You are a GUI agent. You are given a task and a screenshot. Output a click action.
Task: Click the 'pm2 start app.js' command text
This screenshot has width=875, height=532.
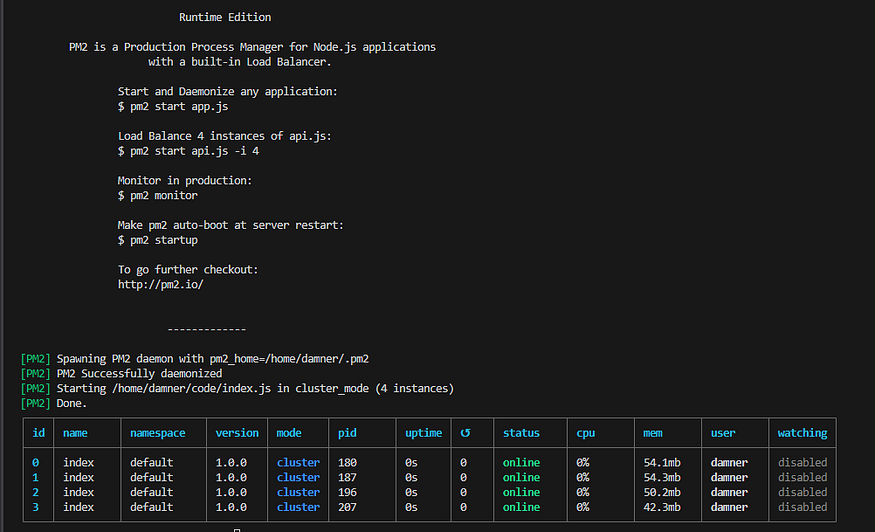tap(179, 107)
